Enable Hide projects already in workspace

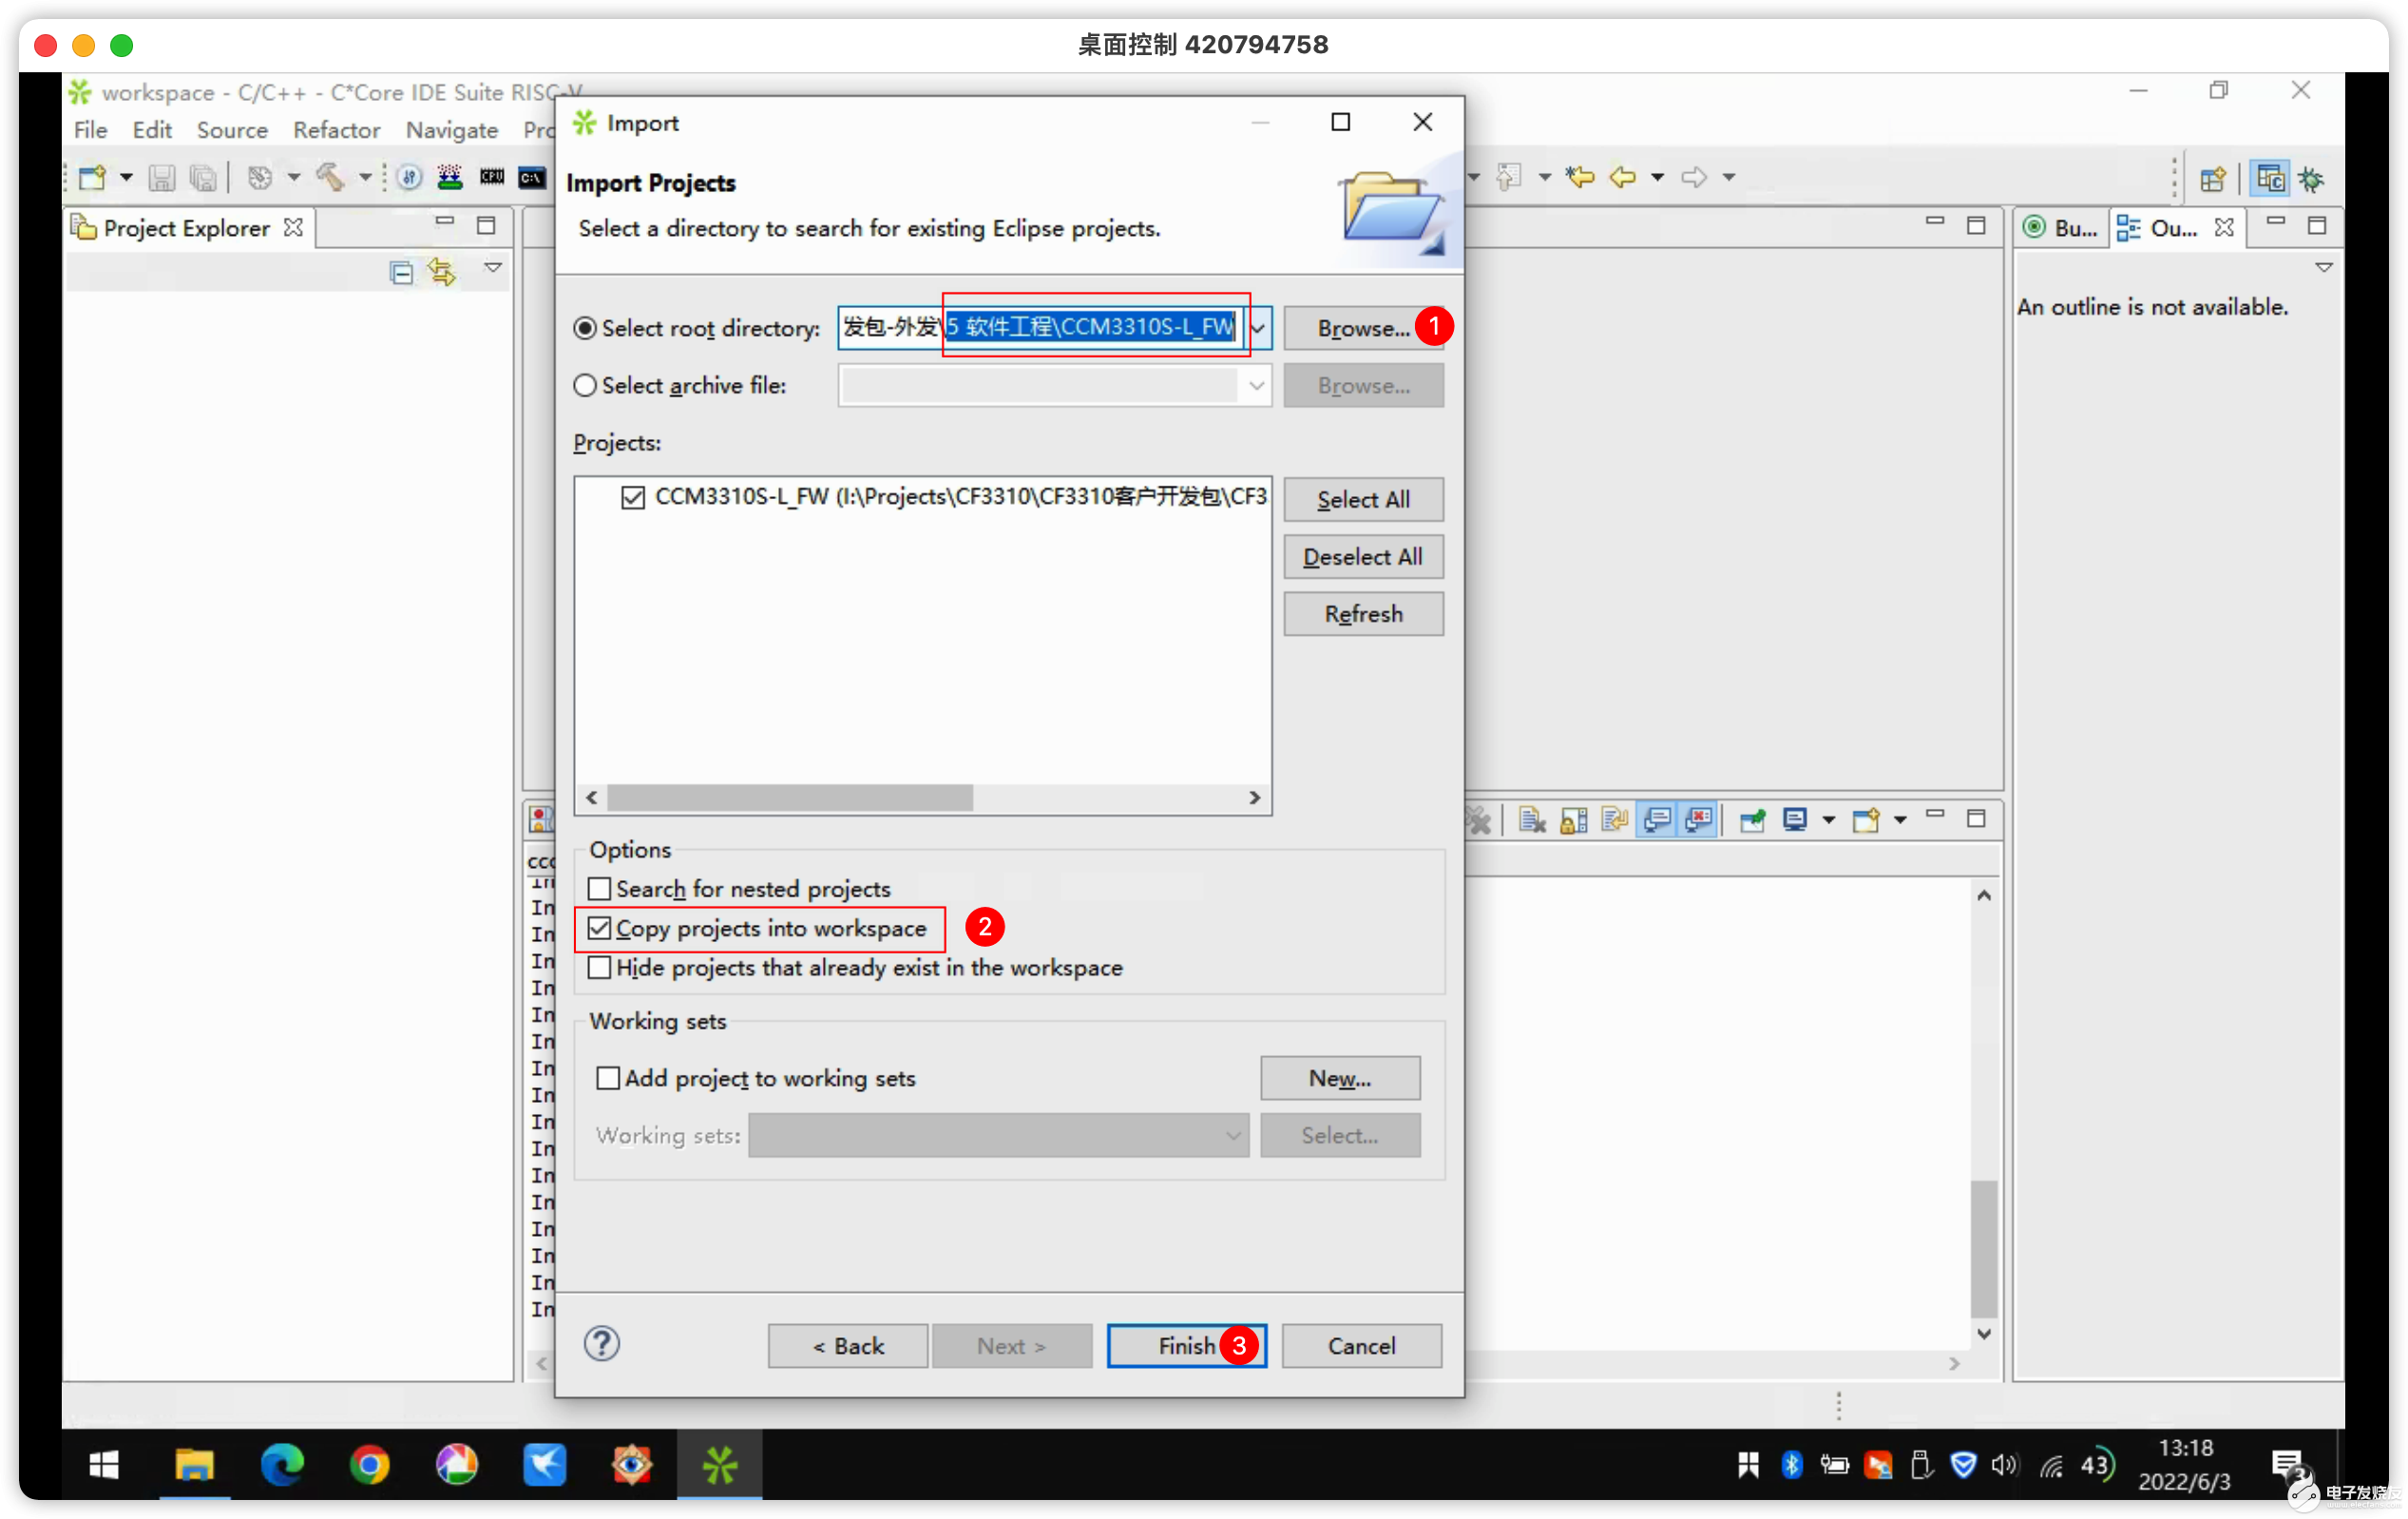click(602, 968)
